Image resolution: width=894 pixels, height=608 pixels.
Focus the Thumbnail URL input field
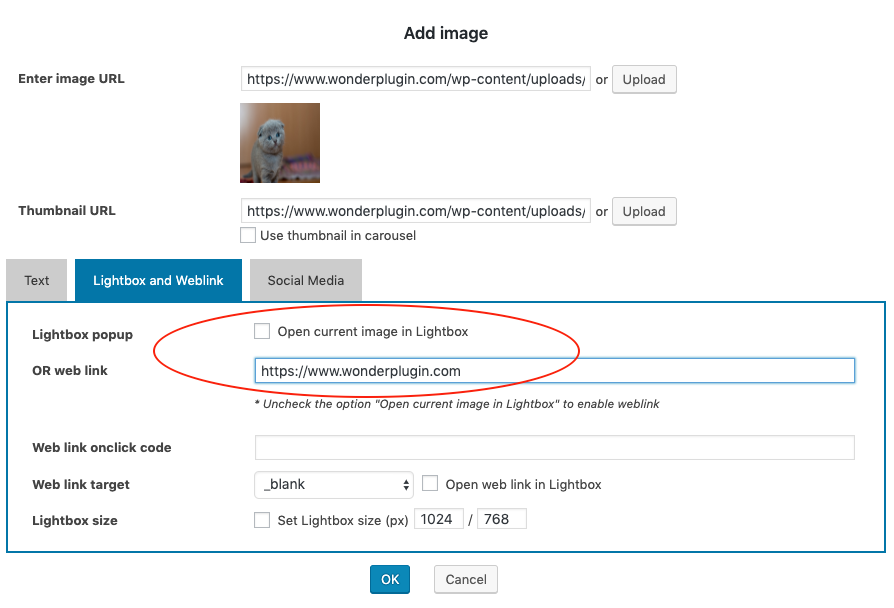click(x=415, y=211)
